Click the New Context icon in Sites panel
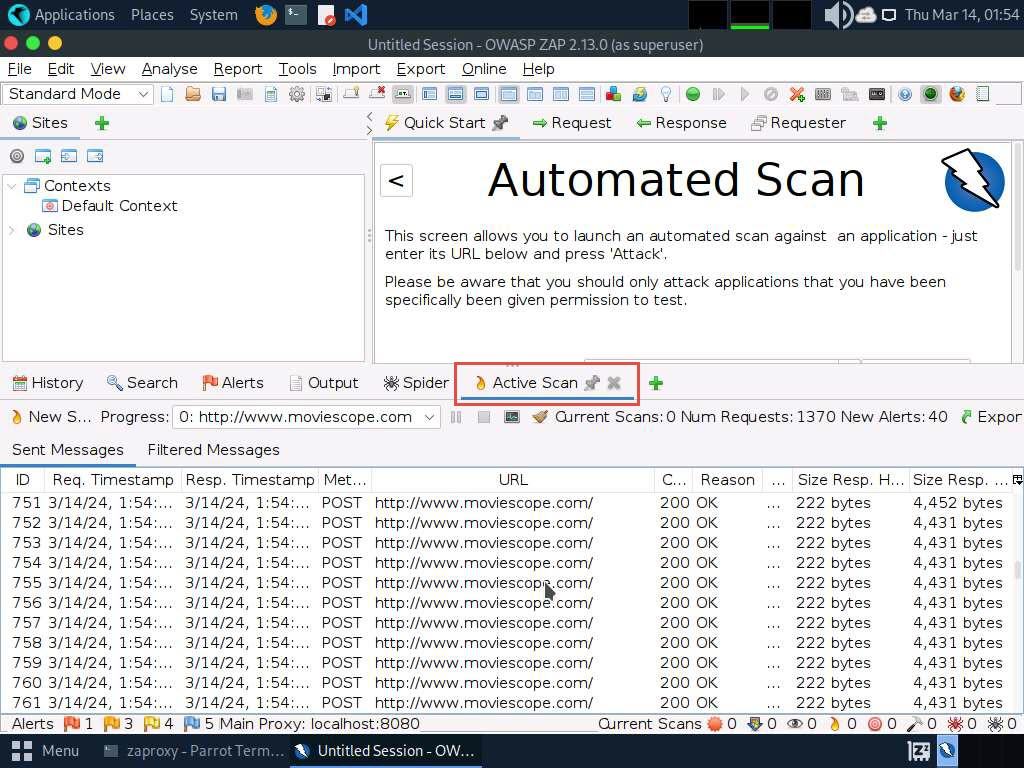The height and width of the screenshot is (768, 1024). pyautogui.click(x=43, y=156)
